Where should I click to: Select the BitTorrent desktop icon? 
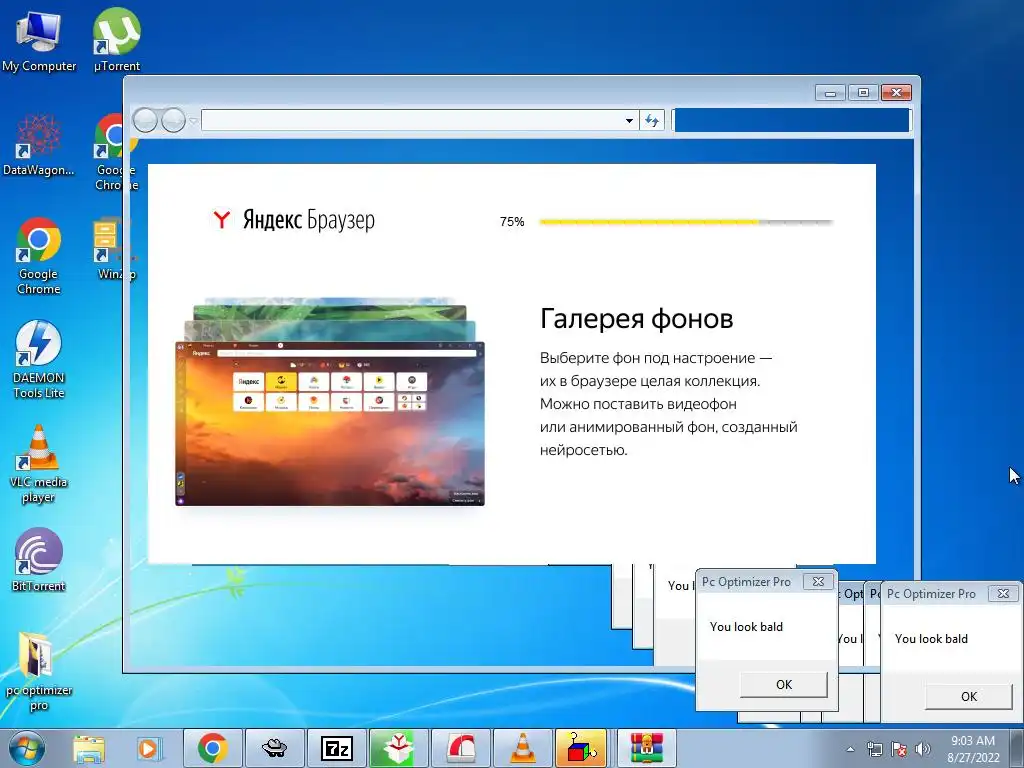coord(39,560)
